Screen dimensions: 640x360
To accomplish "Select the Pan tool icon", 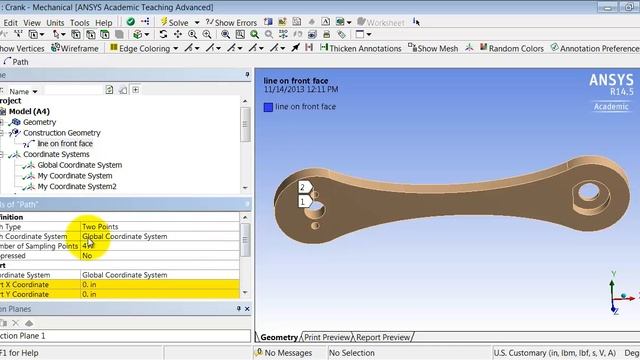I will click(178, 35).
